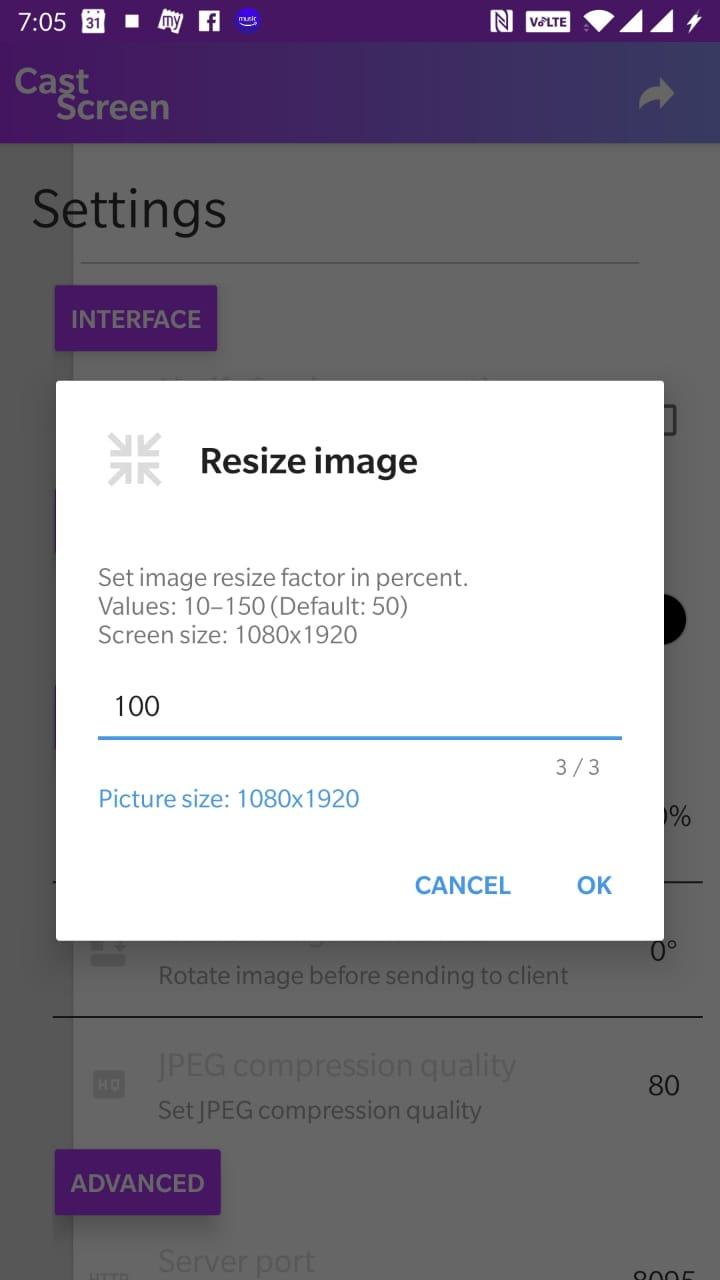The image size is (720, 1280).
Task: Tap the VoLTE indicator icon
Action: [547, 21]
